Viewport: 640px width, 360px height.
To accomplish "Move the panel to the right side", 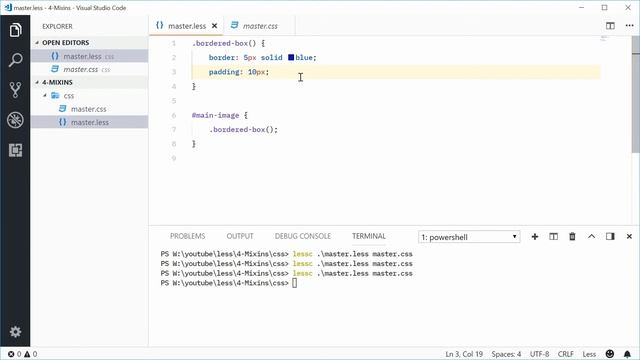I will [x=610, y=237].
